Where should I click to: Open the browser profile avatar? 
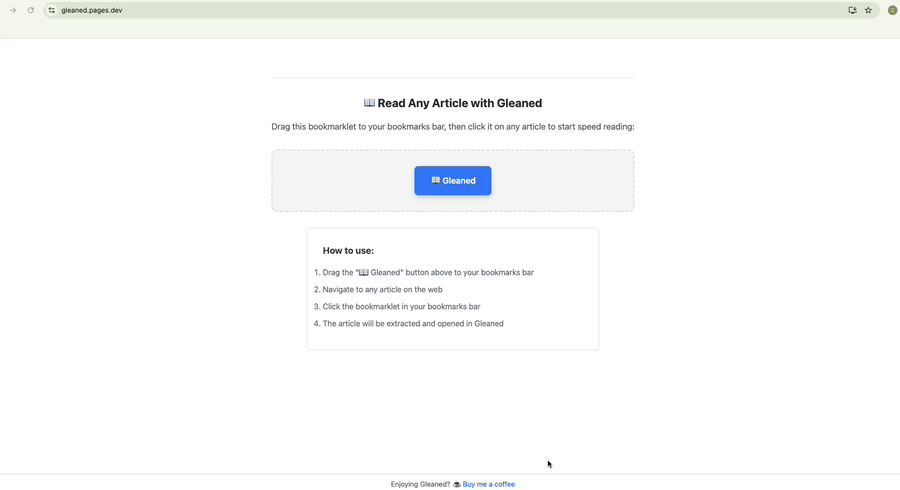tap(893, 10)
